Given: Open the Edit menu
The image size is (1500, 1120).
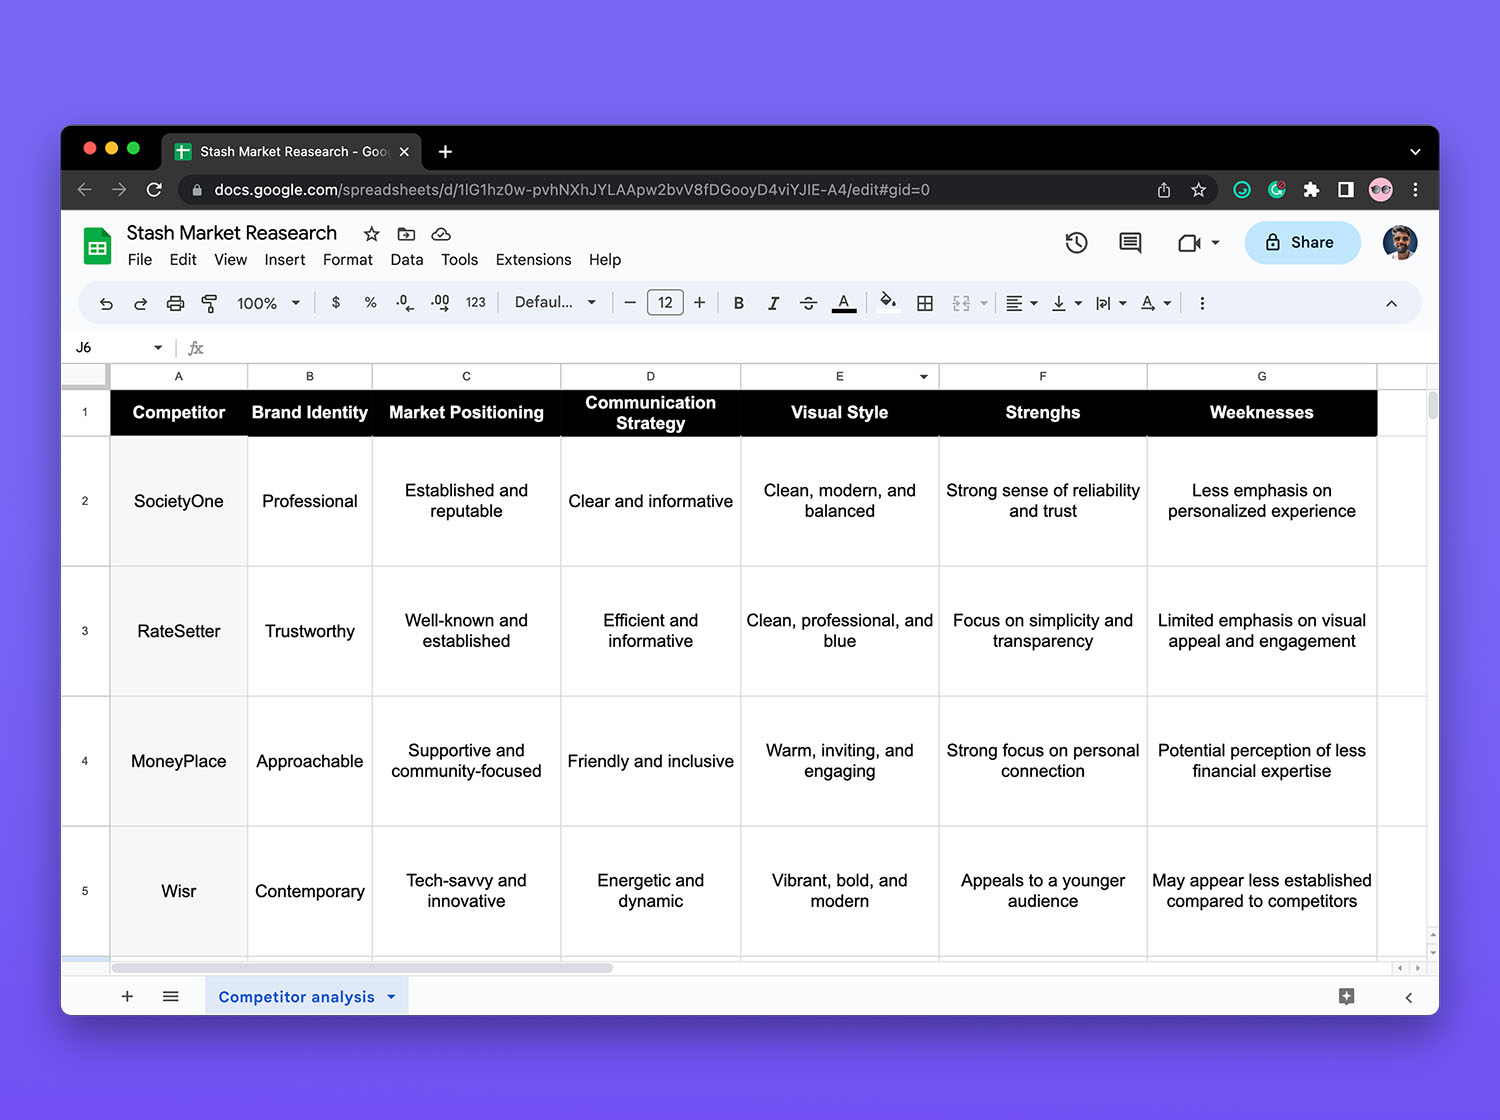Looking at the screenshot, I should (183, 259).
